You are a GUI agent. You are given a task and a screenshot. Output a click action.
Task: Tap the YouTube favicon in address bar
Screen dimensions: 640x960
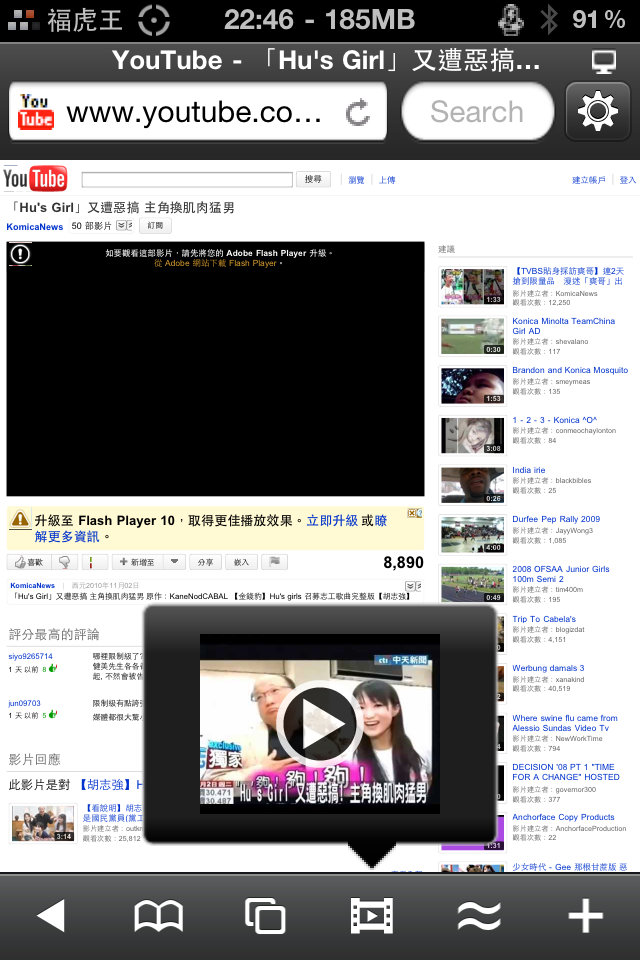pos(36,111)
